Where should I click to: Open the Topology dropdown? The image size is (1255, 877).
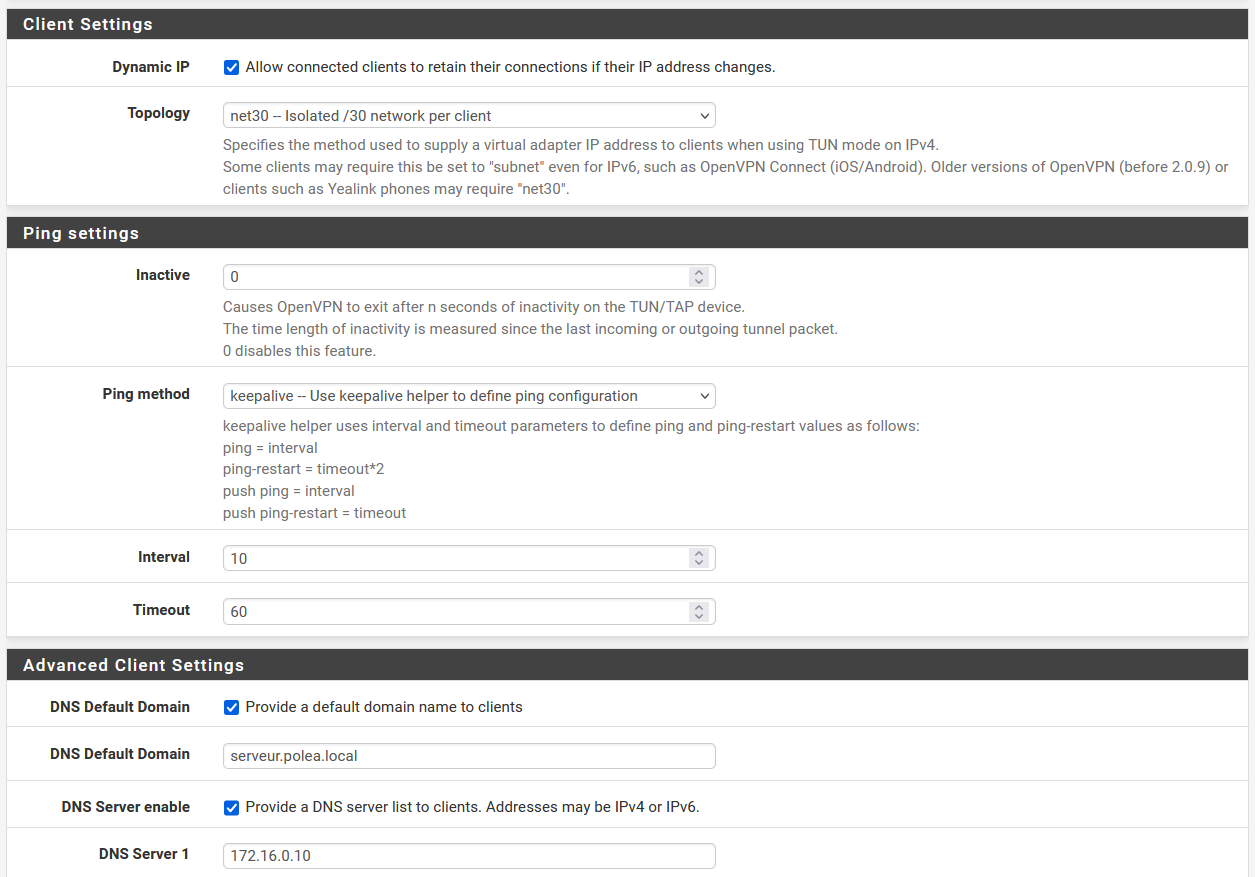(x=468, y=115)
